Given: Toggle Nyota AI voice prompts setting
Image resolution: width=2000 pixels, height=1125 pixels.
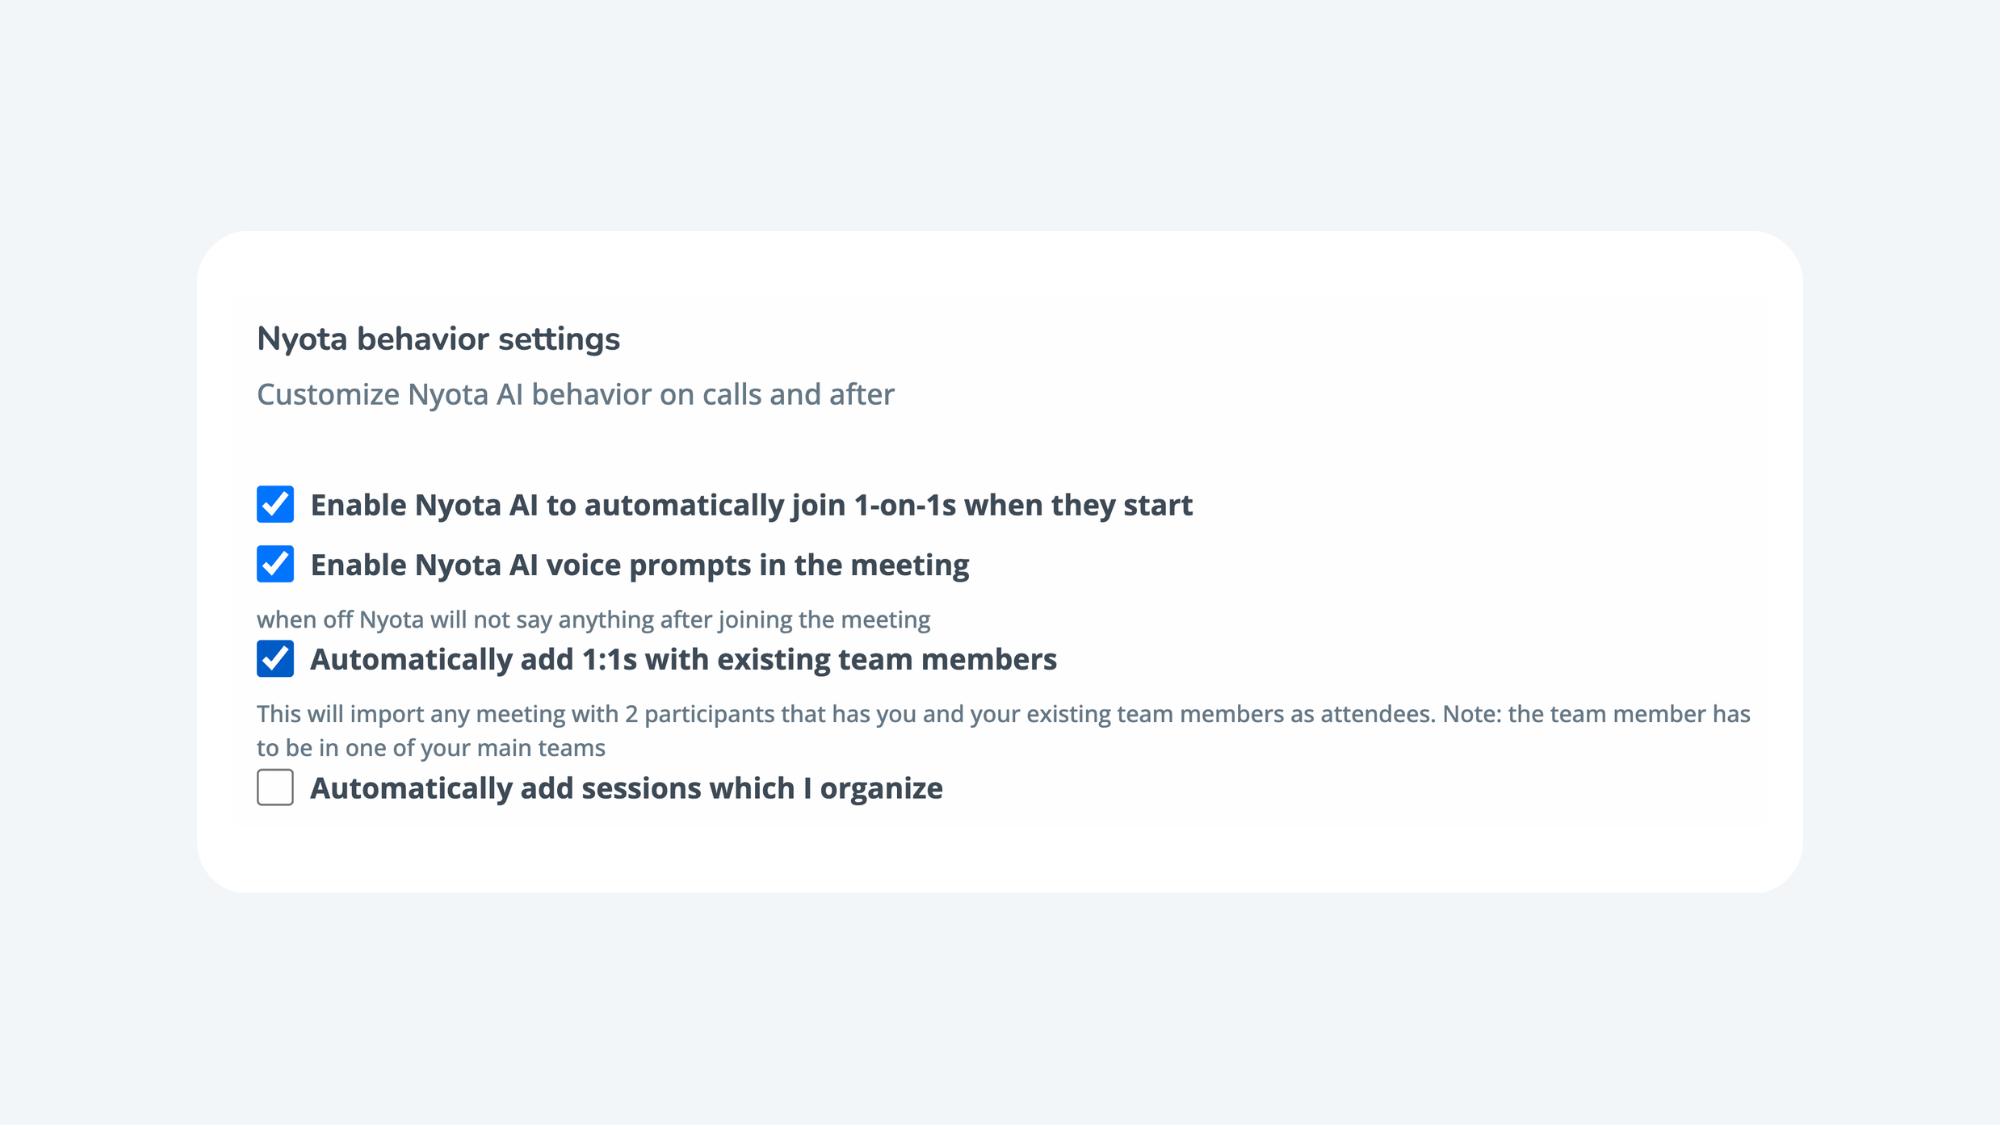Looking at the screenshot, I should point(274,564).
